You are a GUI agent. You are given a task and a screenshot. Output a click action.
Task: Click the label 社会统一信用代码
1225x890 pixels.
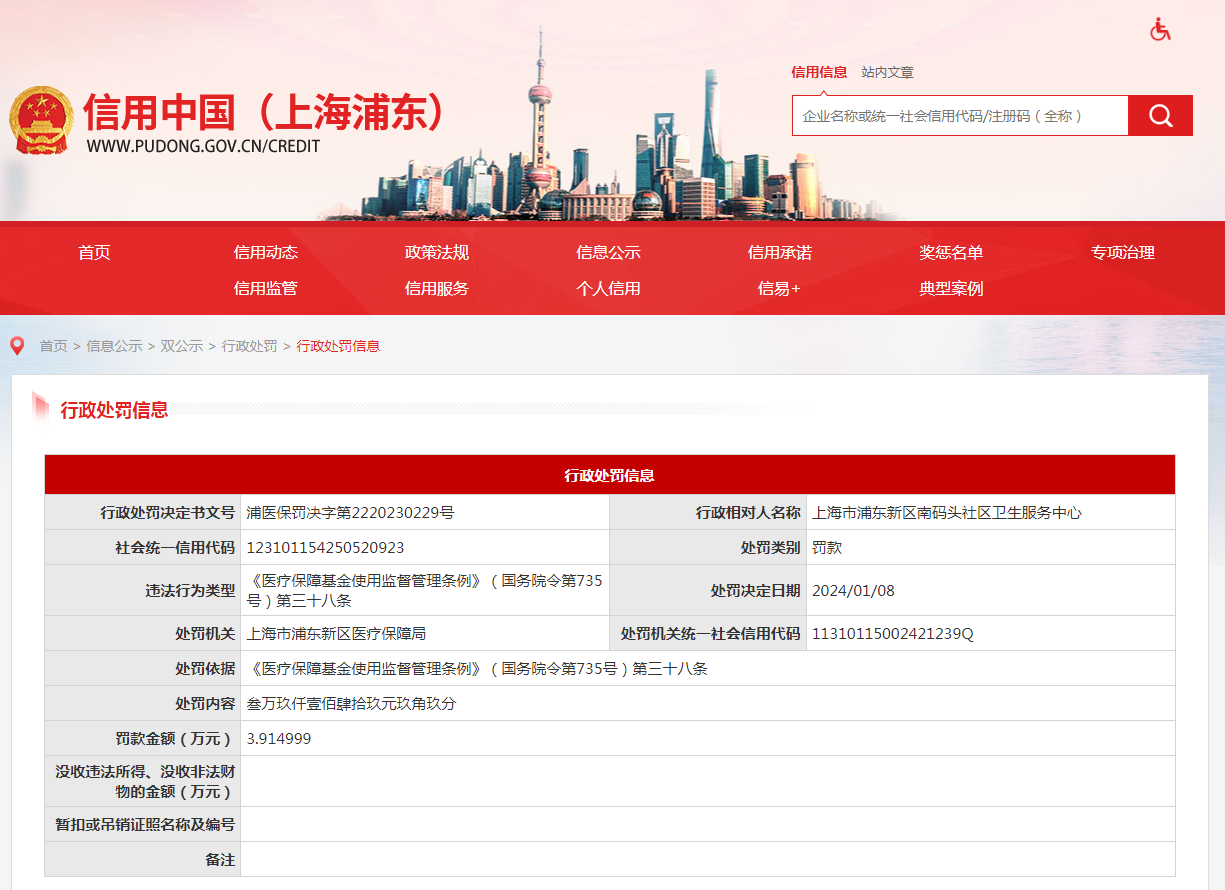175,548
